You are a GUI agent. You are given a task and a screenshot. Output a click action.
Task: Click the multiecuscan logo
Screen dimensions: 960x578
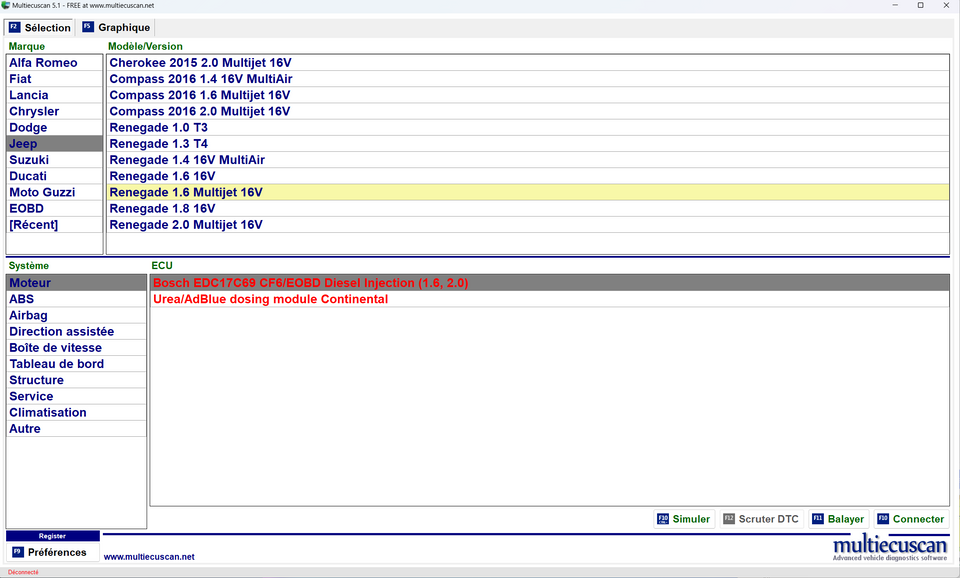coord(890,547)
